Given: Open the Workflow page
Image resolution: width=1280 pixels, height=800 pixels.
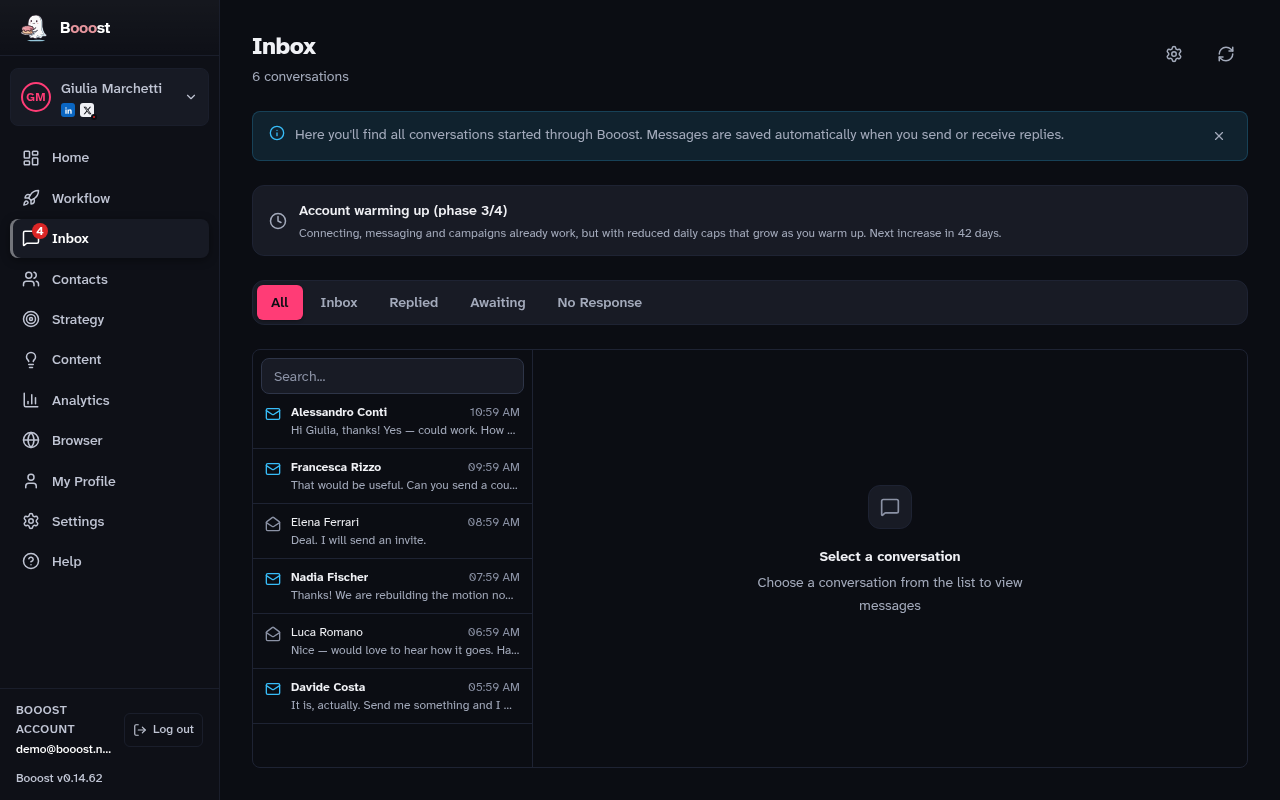Looking at the screenshot, I should (109, 198).
